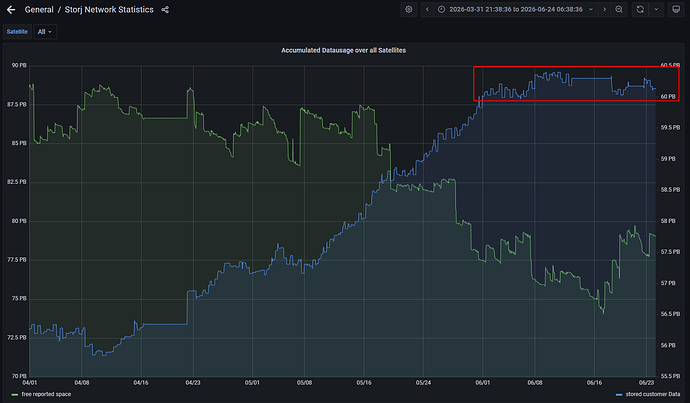Click the Satellite variable label

tap(17, 32)
